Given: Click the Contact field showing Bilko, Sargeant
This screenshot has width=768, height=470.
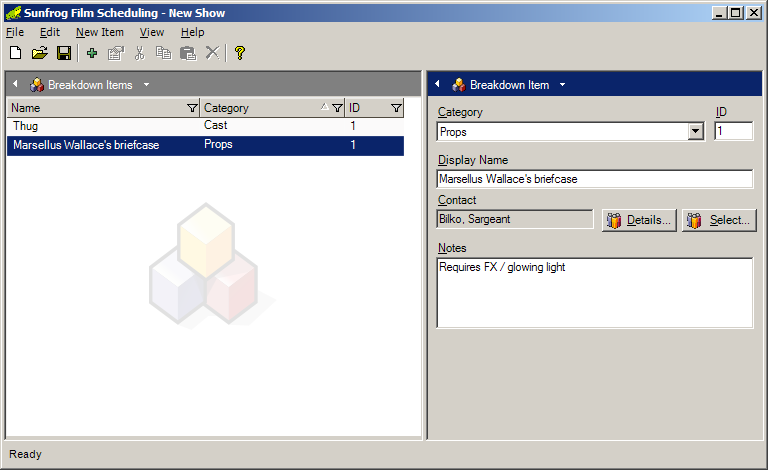Looking at the screenshot, I should coord(515,219).
